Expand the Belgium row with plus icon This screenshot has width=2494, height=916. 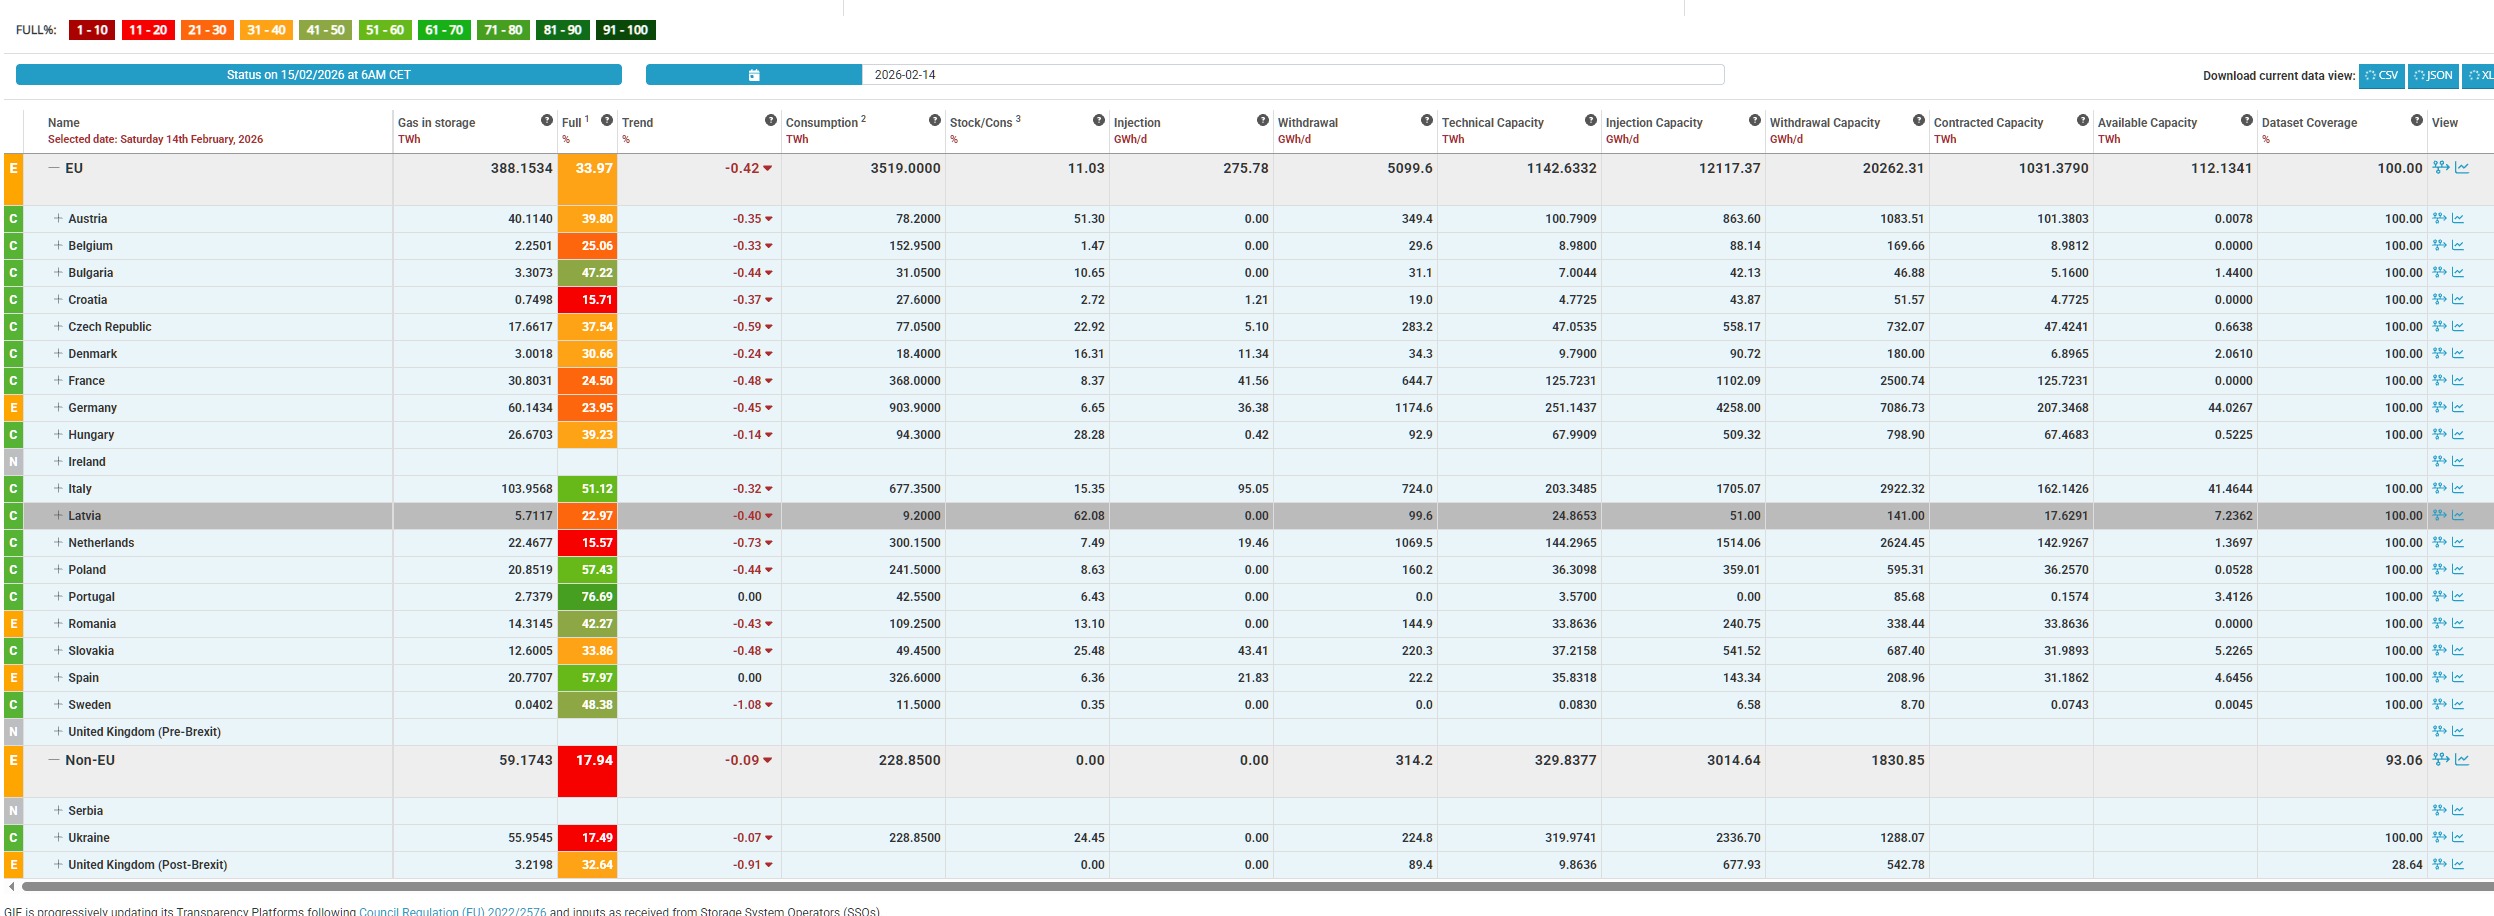point(58,245)
